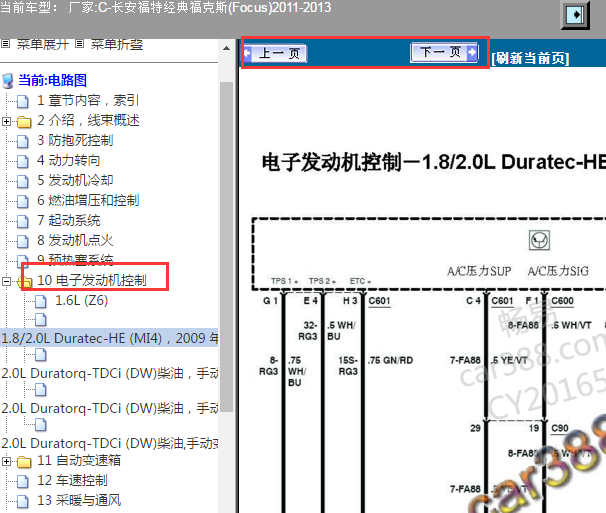Open 1 章节内容，索引 tree item

[88, 101]
